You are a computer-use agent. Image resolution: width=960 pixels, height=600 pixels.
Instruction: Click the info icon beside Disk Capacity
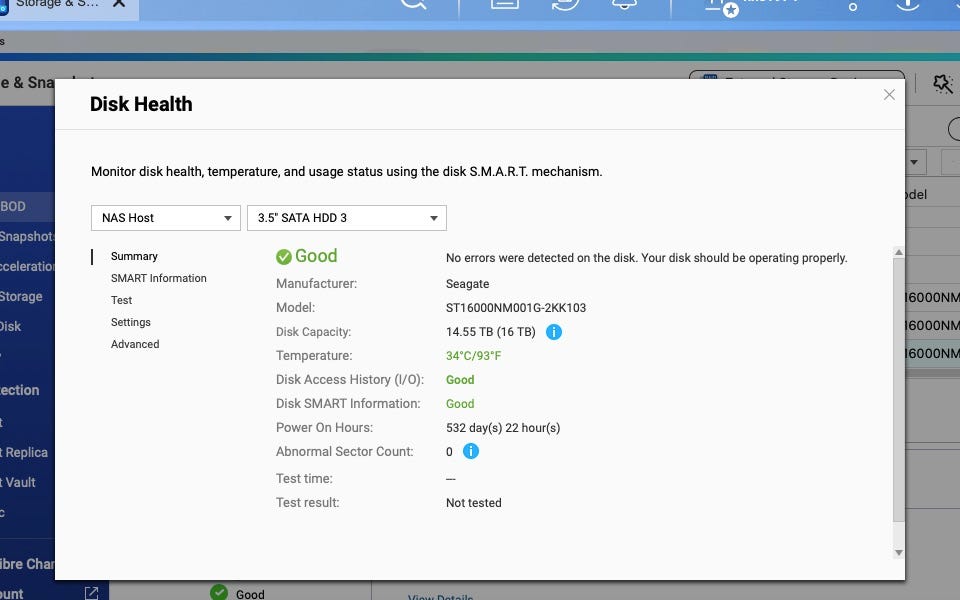(x=554, y=332)
